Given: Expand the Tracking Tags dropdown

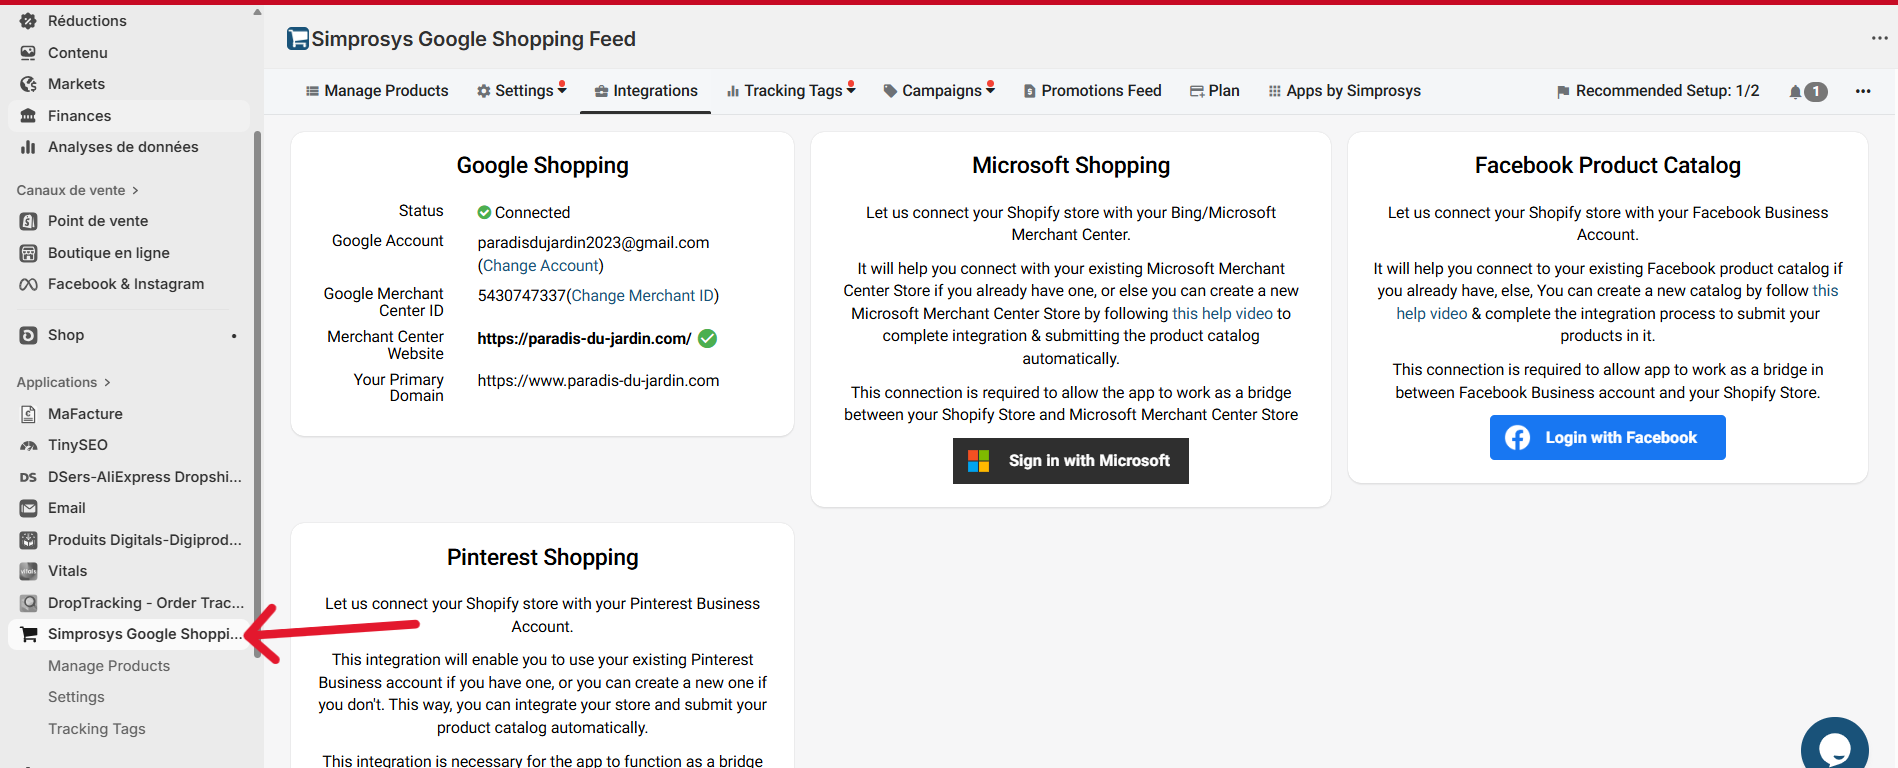Looking at the screenshot, I should (x=791, y=91).
